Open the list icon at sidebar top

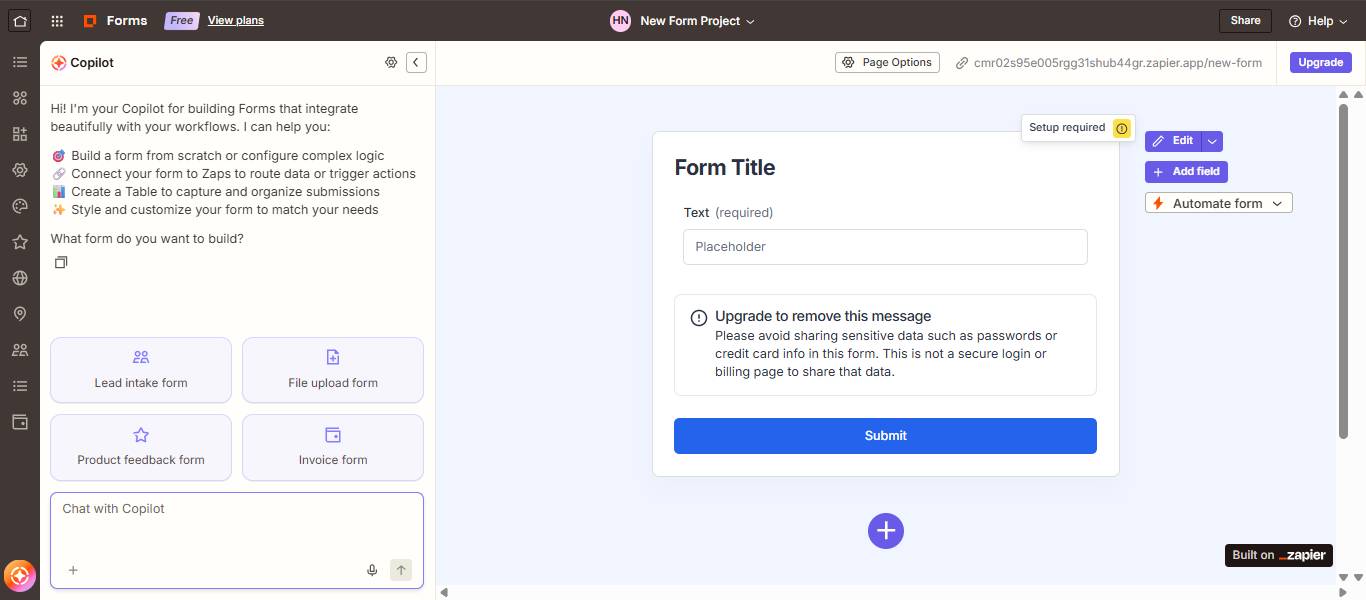(x=19, y=62)
